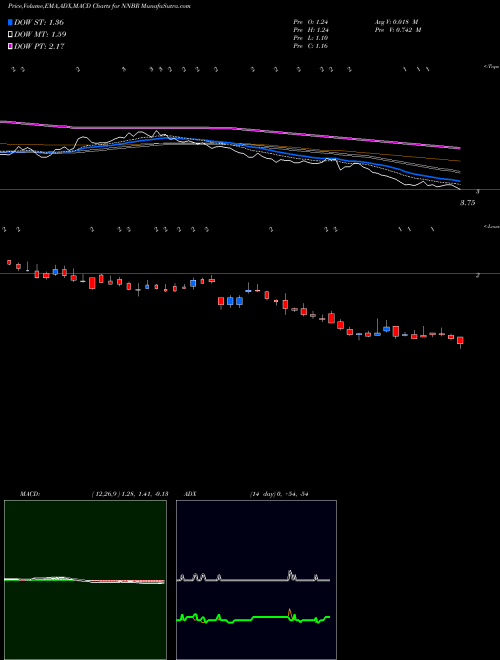Click the 'Pre H: 1.24' value
Viewport: 500px width, 660px height.
311,30
